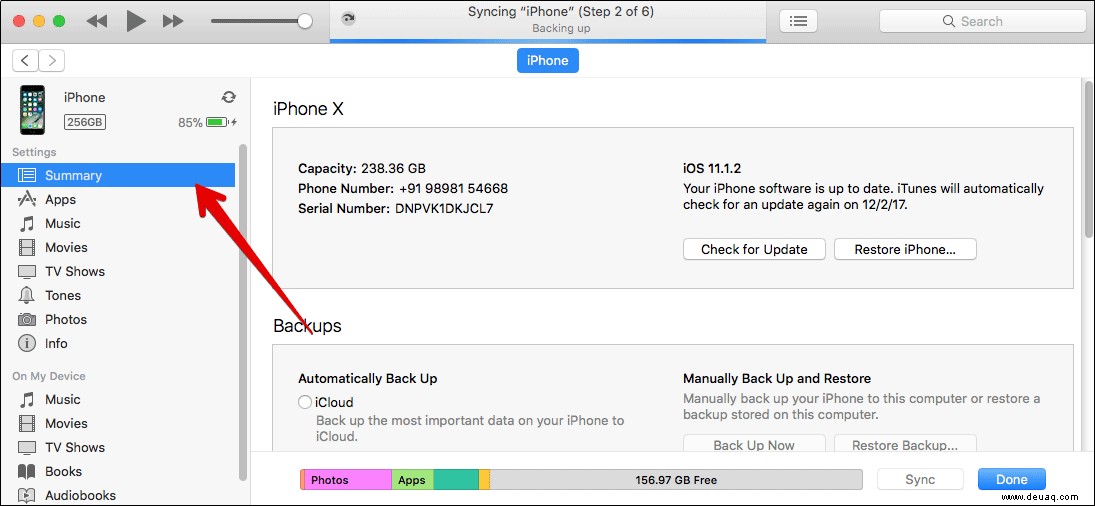Click the sidebar scrollbar
The image size is (1095, 506).
point(242,313)
